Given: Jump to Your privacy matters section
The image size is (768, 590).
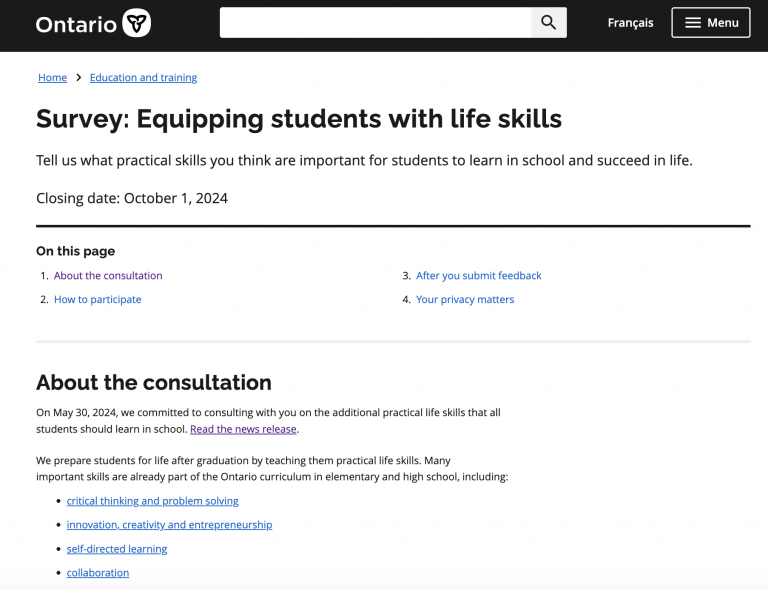Looking at the screenshot, I should click(x=465, y=300).
